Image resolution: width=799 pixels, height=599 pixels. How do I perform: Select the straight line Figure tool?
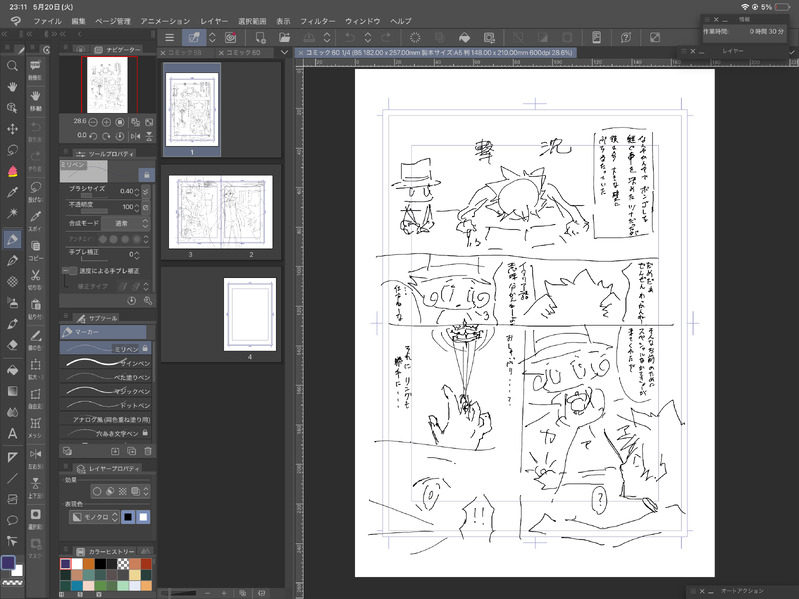[12, 478]
